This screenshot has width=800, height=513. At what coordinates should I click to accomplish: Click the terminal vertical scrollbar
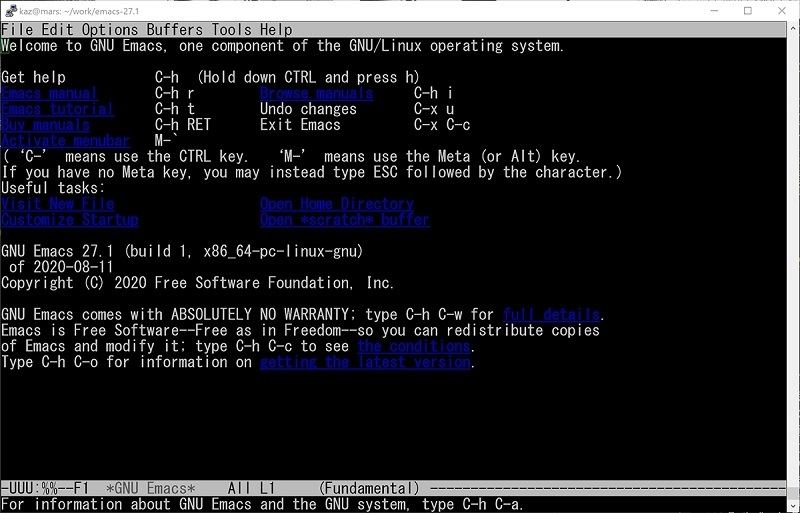[x=793, y=266]
